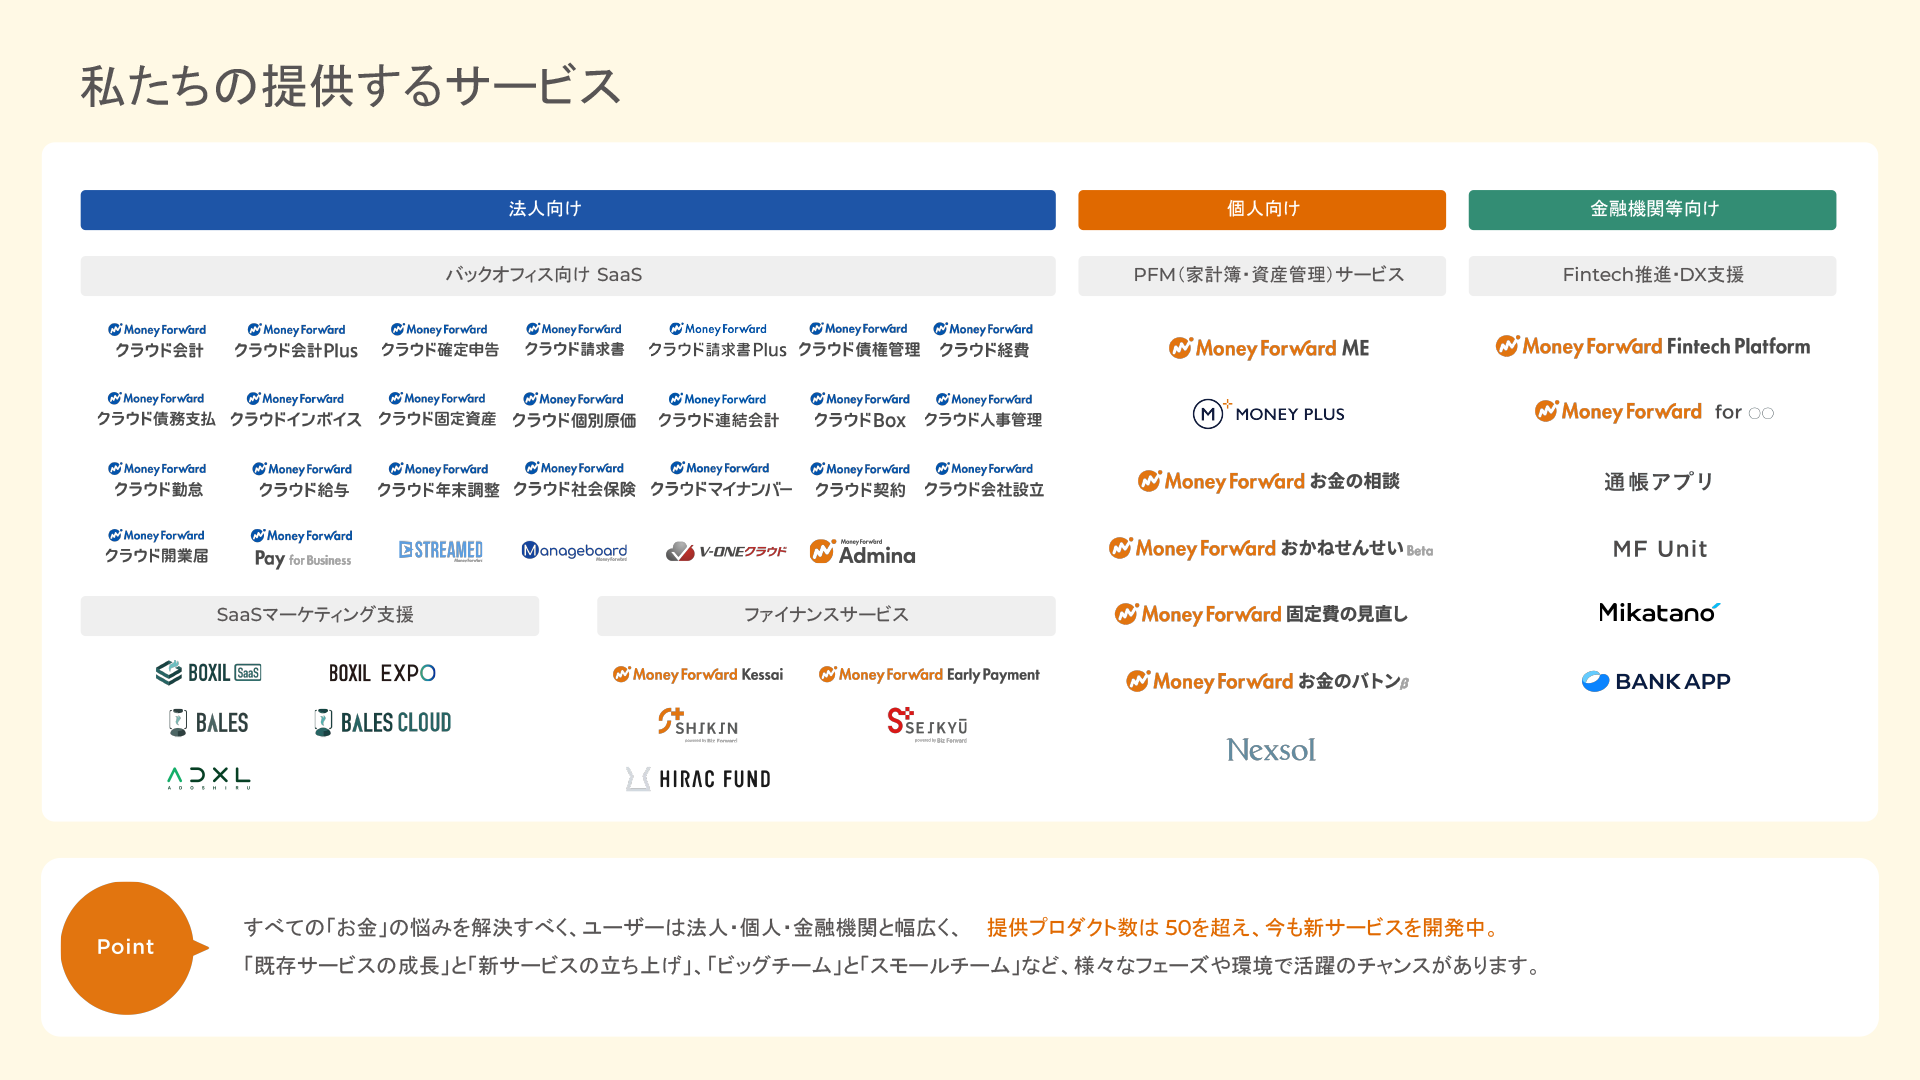Open the ADXL logo

tap(209, 779)
